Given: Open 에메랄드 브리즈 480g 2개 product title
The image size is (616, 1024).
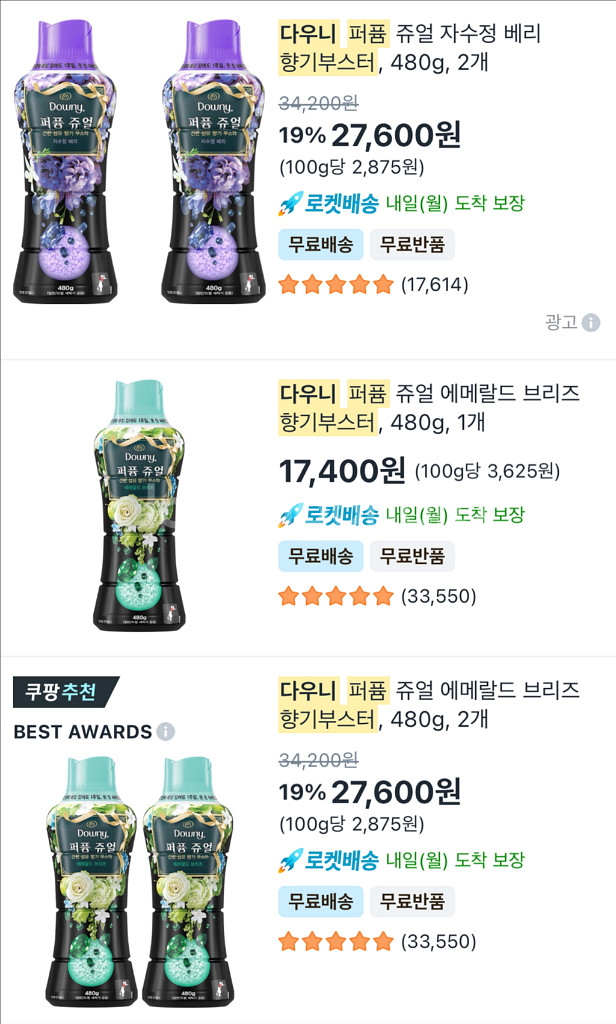Looking at the screenshot, I should 429,704.
